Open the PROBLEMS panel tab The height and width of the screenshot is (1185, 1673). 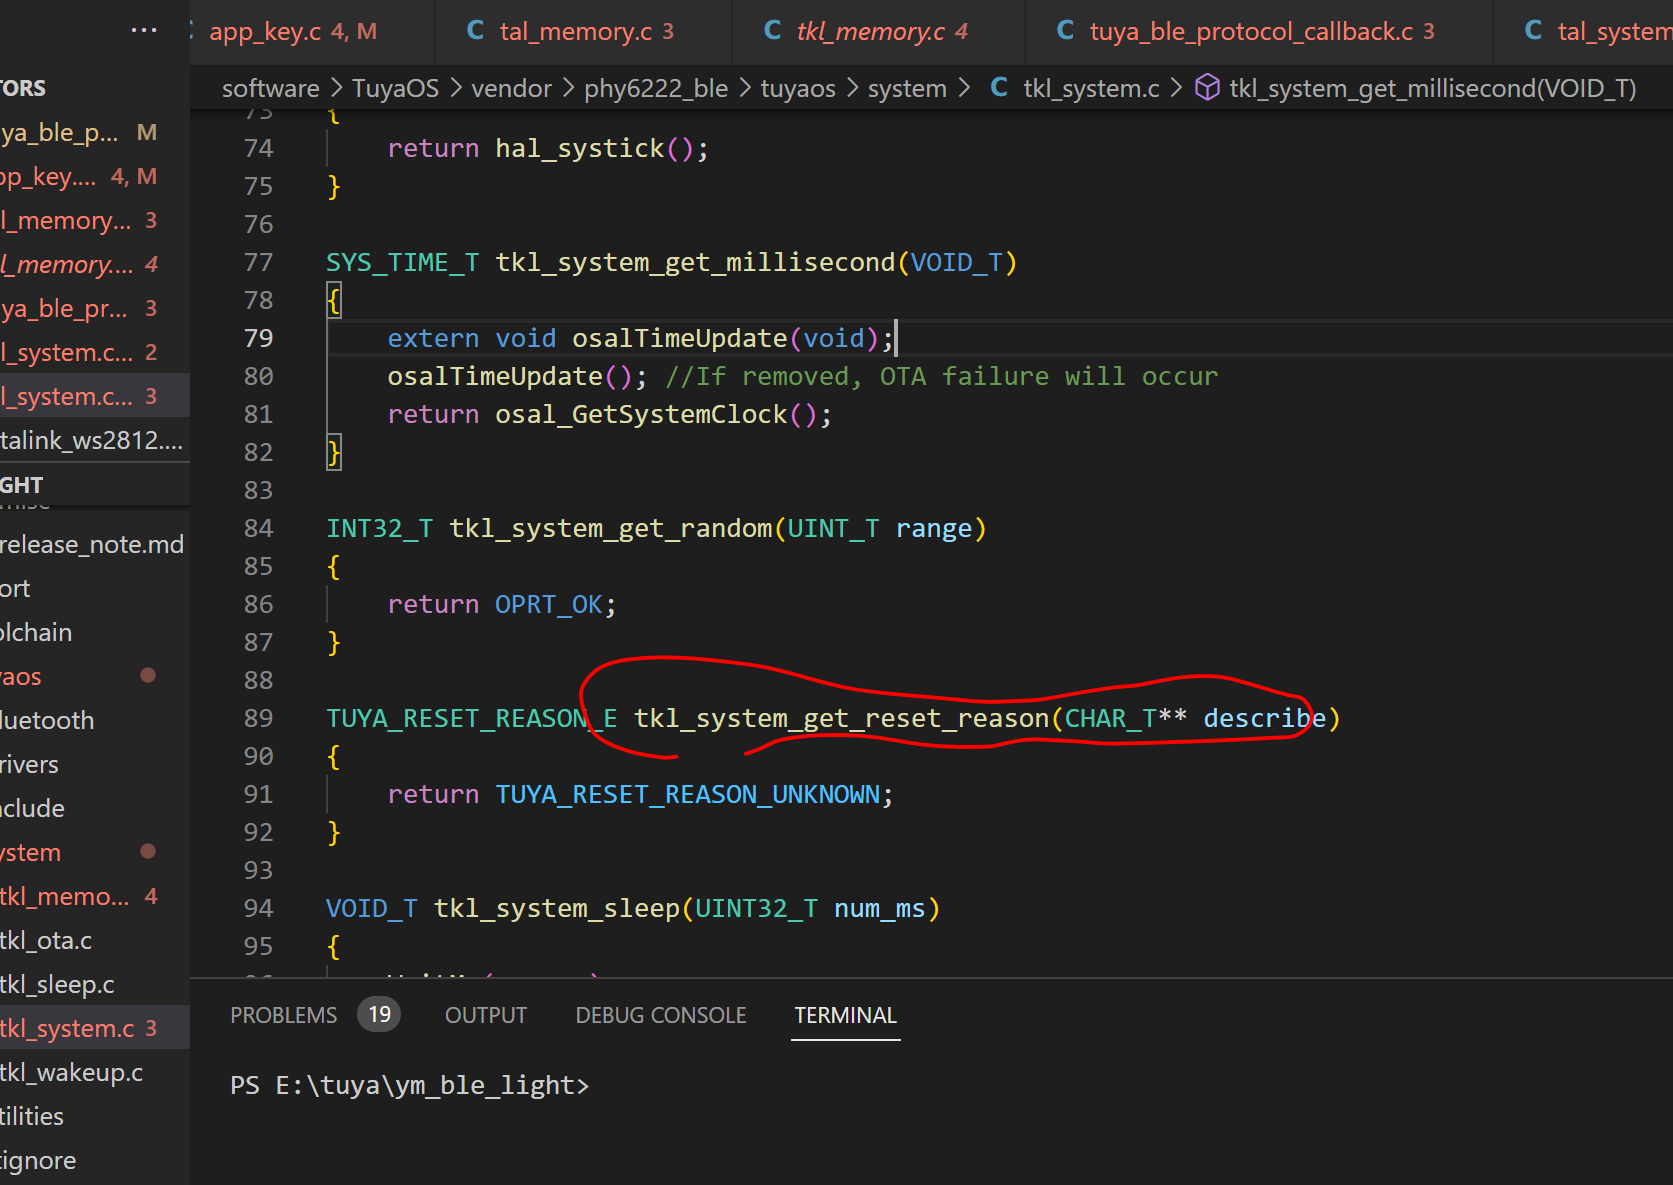click(284, 1015)
